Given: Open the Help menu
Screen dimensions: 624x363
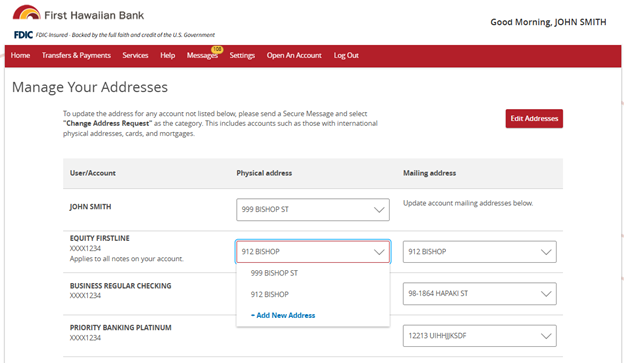Looking at the screenshot, I should 168,55.
